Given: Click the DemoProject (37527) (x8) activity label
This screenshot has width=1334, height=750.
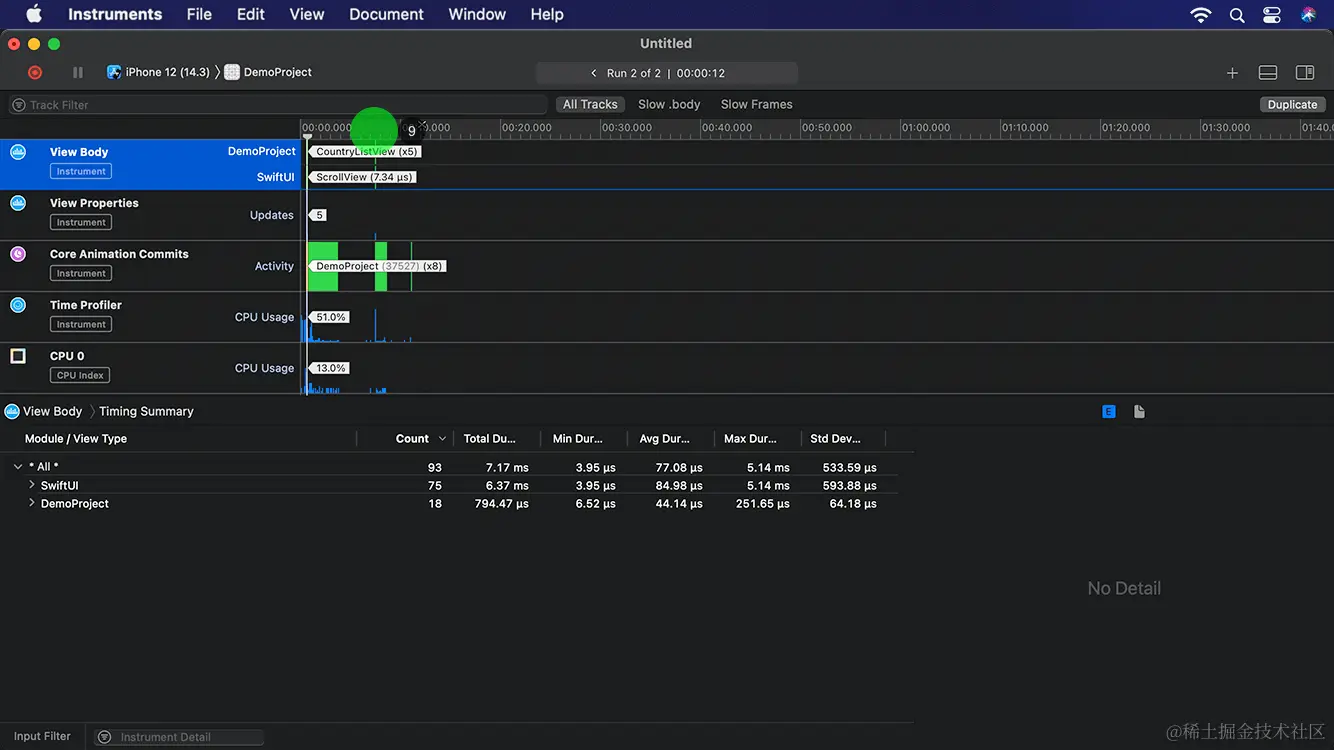Looking at the screenshot, I should [x=378, y=266].
